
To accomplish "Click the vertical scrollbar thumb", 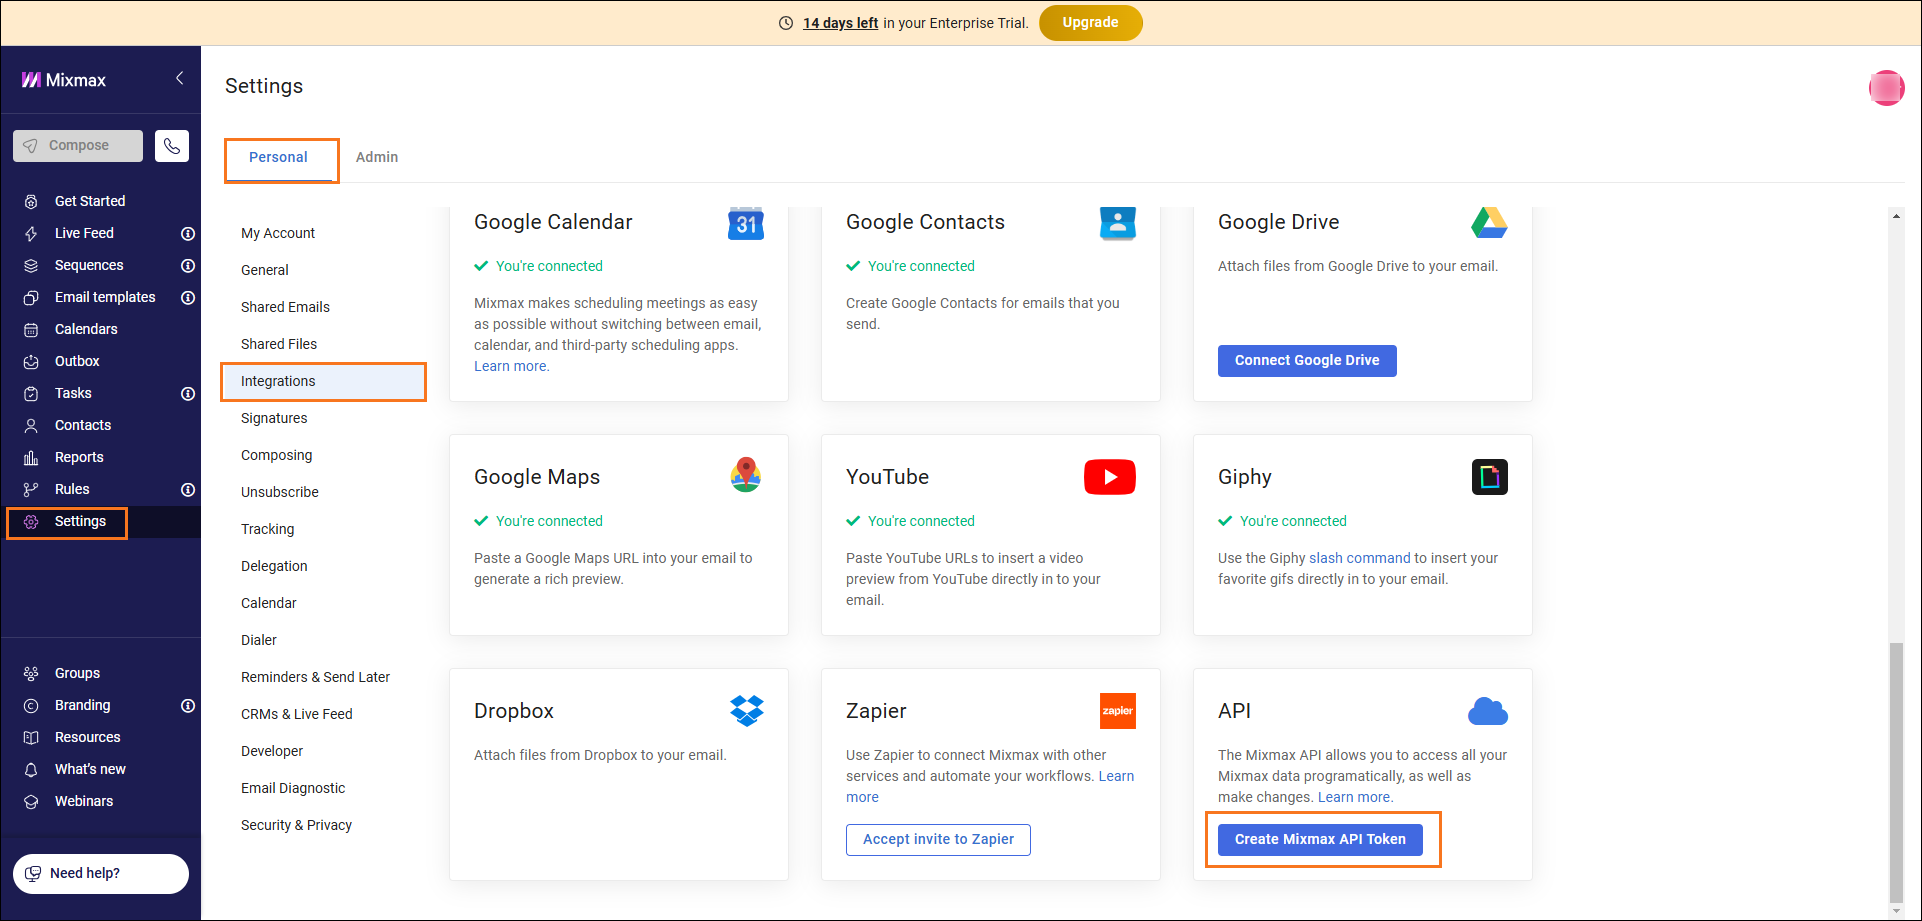I will click(x=1895, y=772).
